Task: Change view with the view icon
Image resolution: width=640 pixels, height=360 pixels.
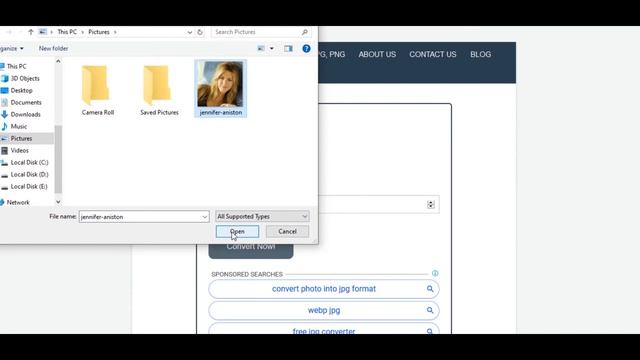Action: click(261, 49)
